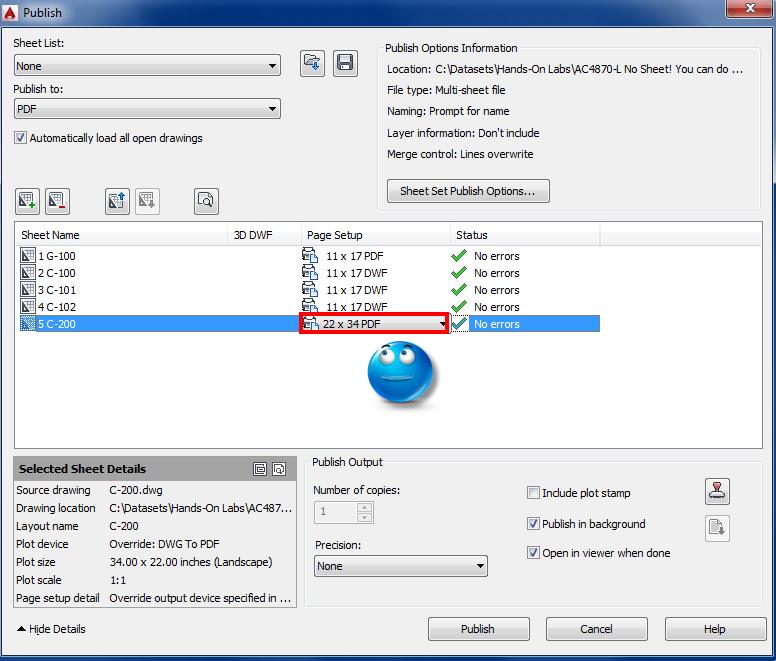Click the Load Sheet List icon
Screen dimensions: 776x661
point(313,63)
